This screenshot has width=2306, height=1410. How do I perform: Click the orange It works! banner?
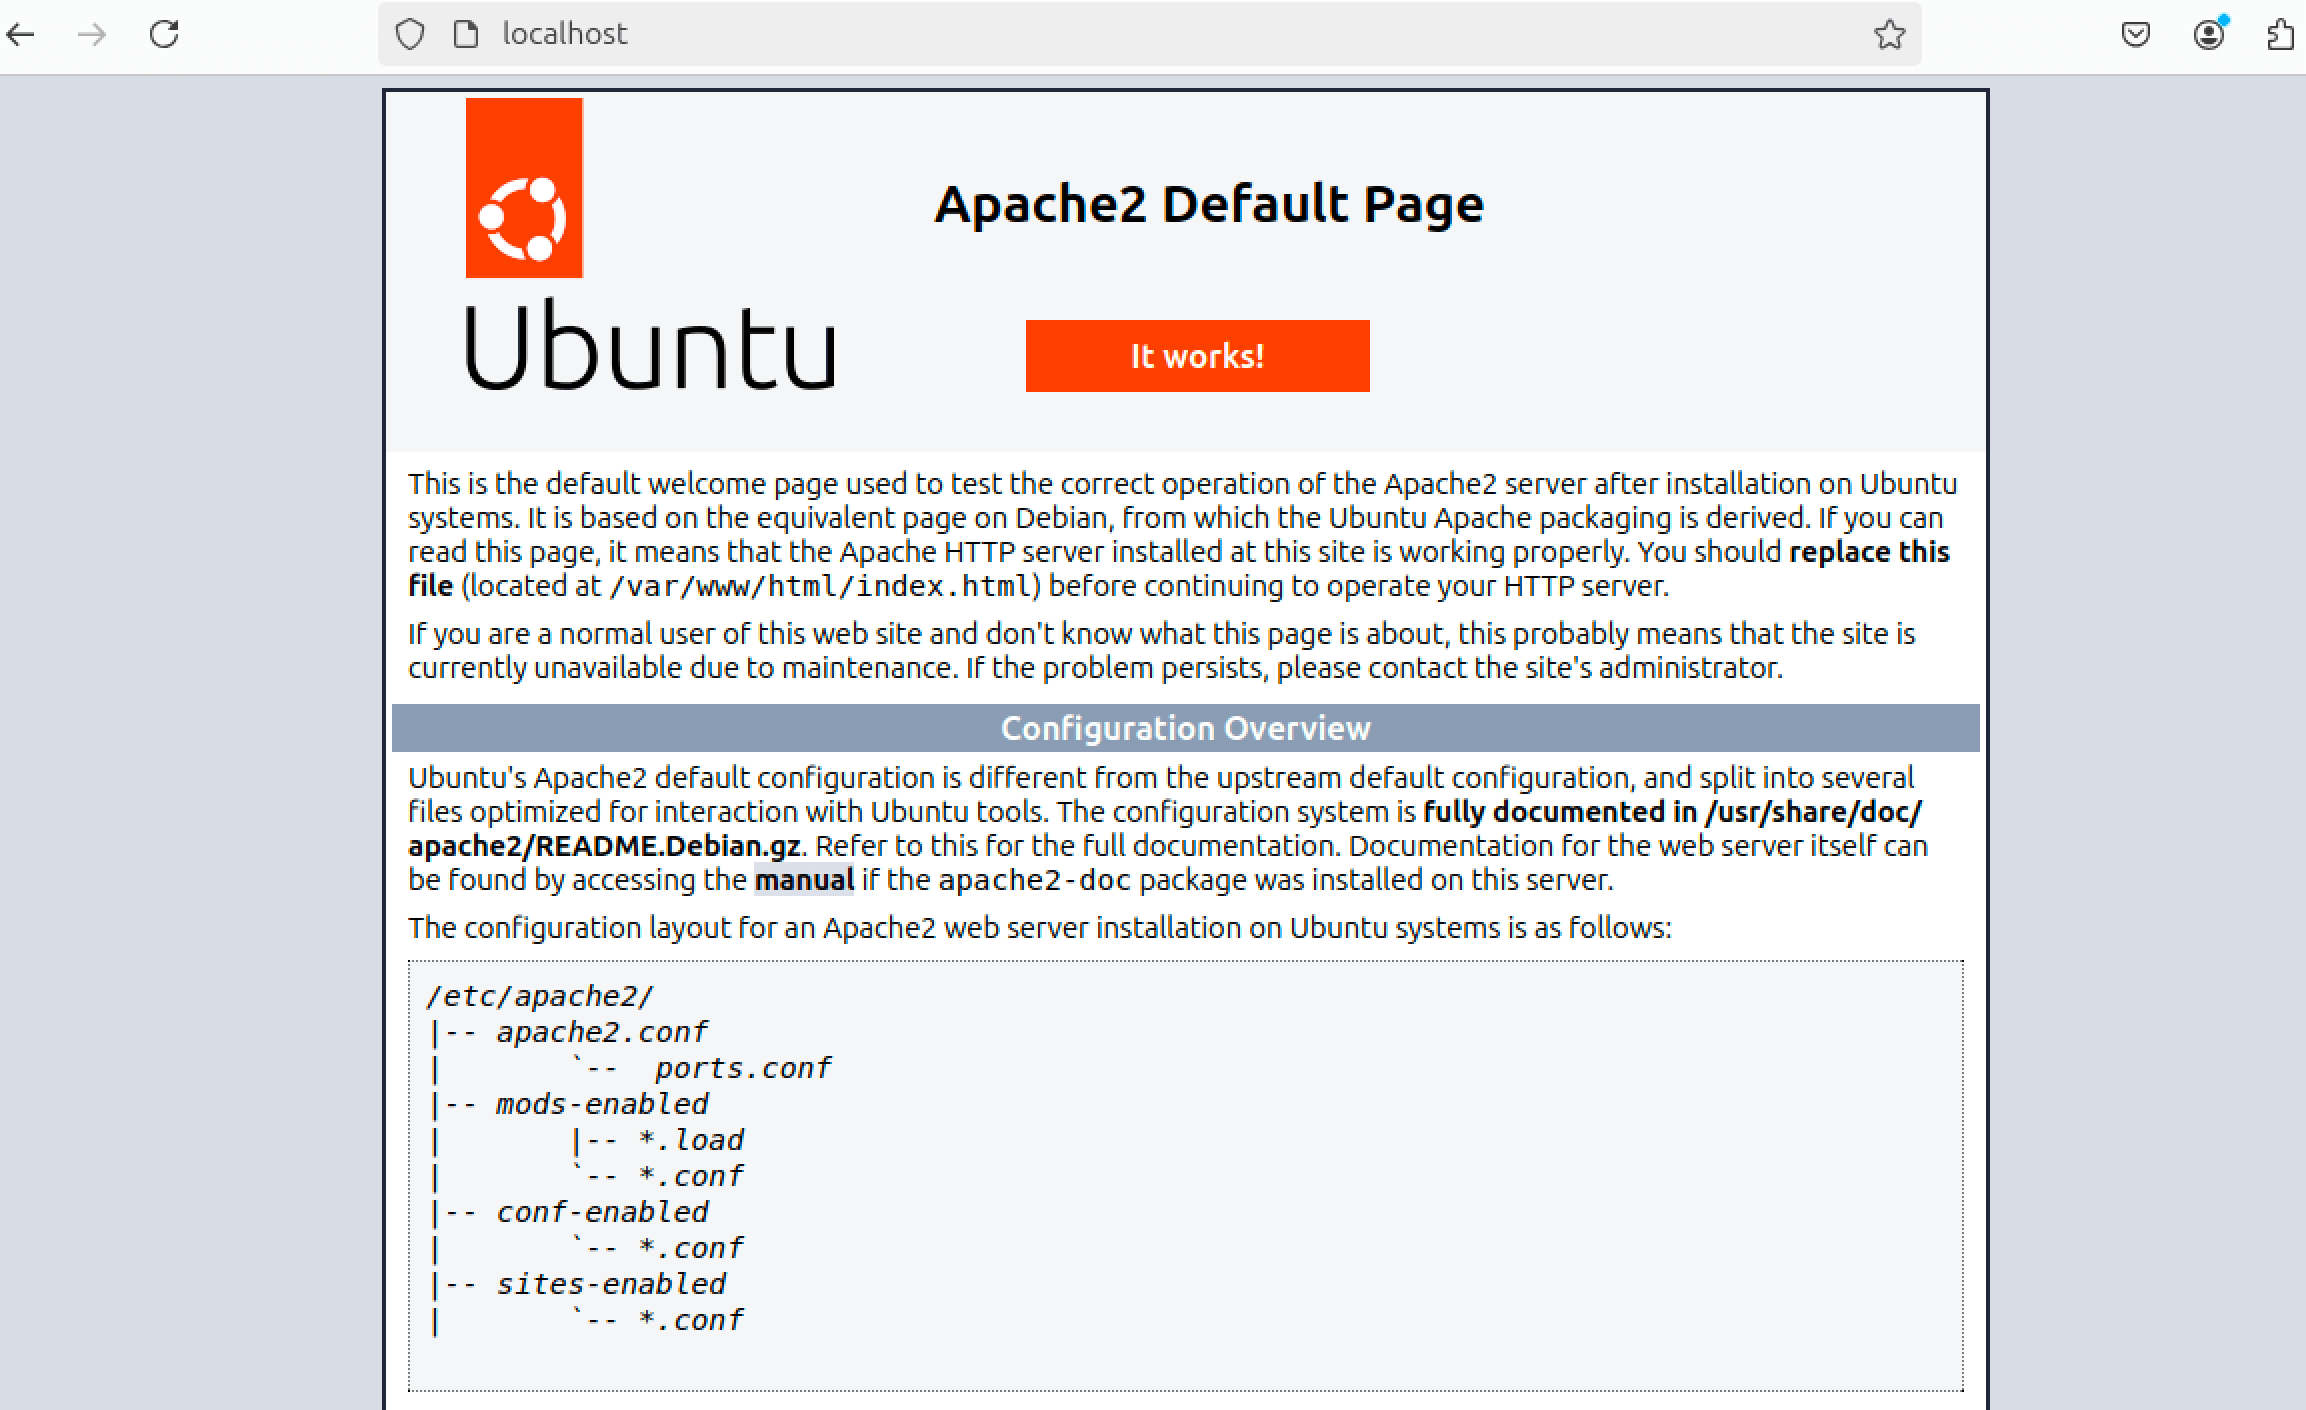coord(1197,356)
